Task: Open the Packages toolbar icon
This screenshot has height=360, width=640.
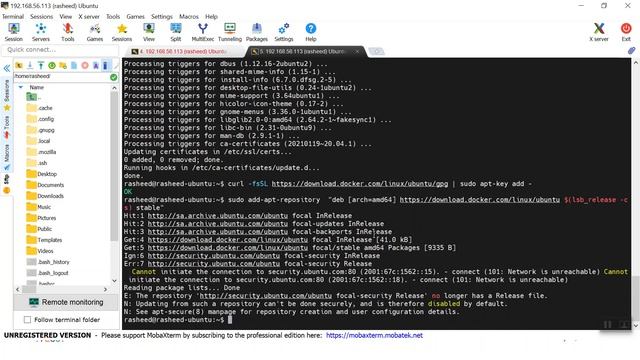Action: point(257,32)
